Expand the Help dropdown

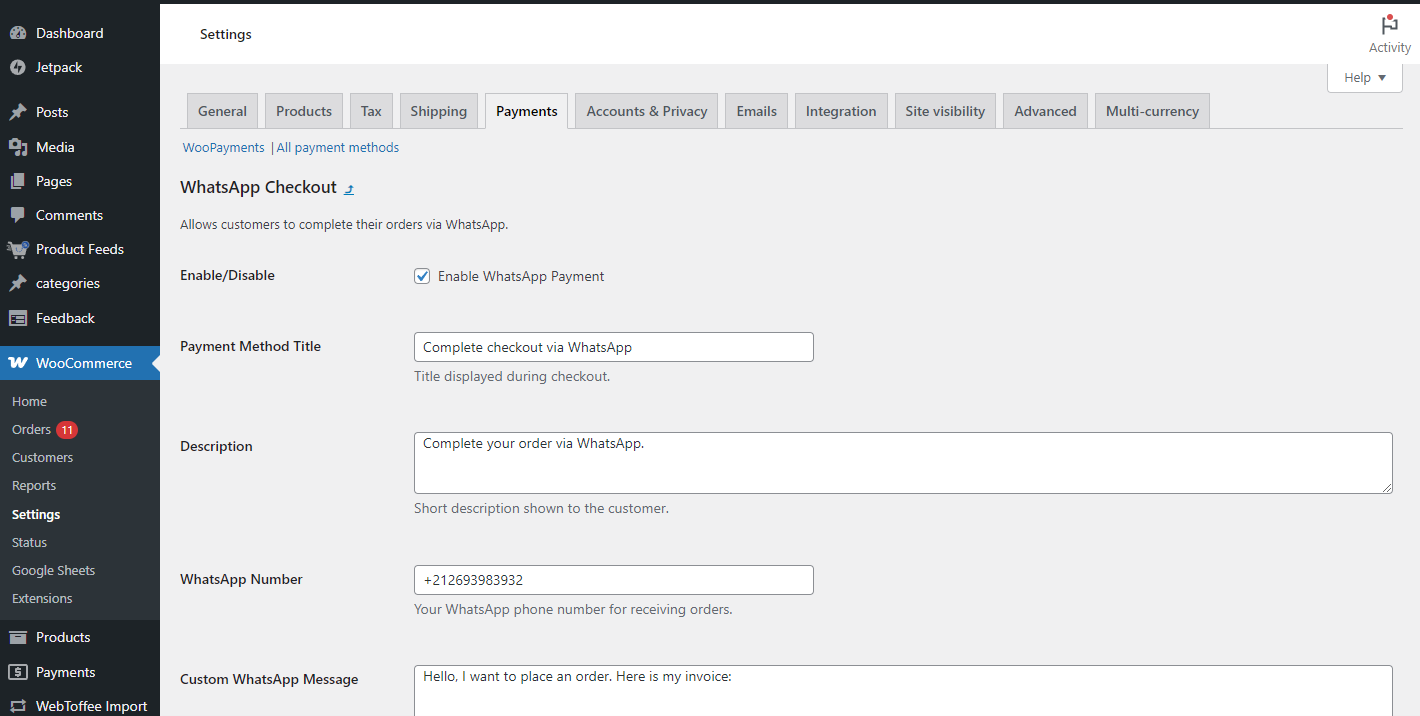pyautogui.click(x=1364, y=78)
